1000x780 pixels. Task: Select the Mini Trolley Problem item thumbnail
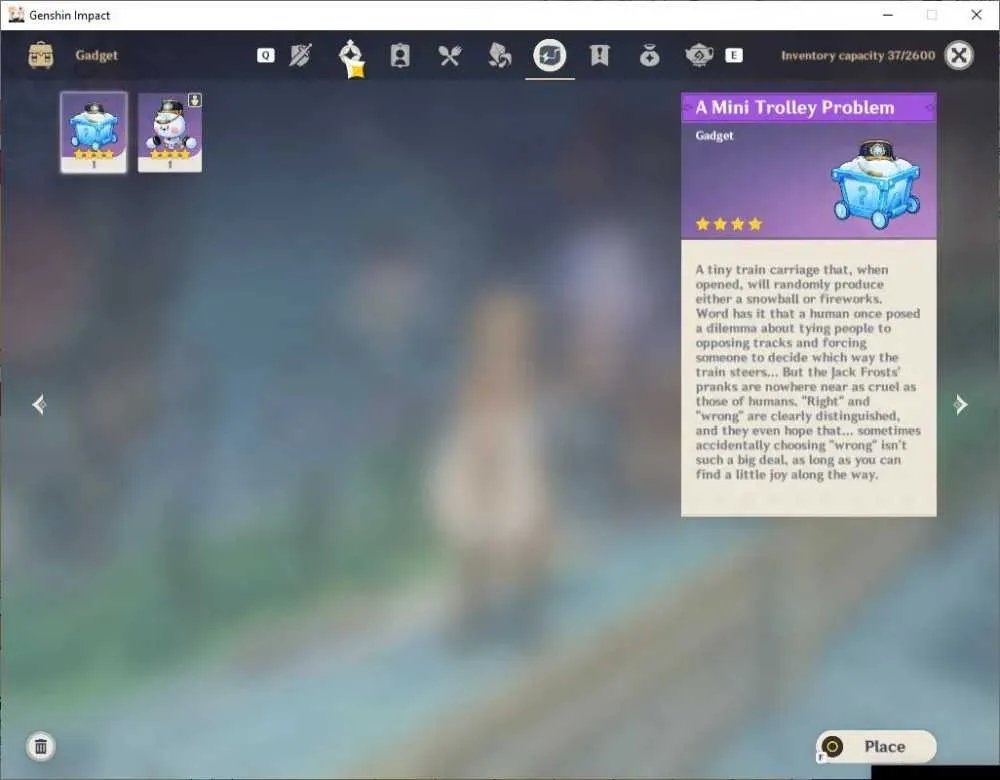point(94,132)
